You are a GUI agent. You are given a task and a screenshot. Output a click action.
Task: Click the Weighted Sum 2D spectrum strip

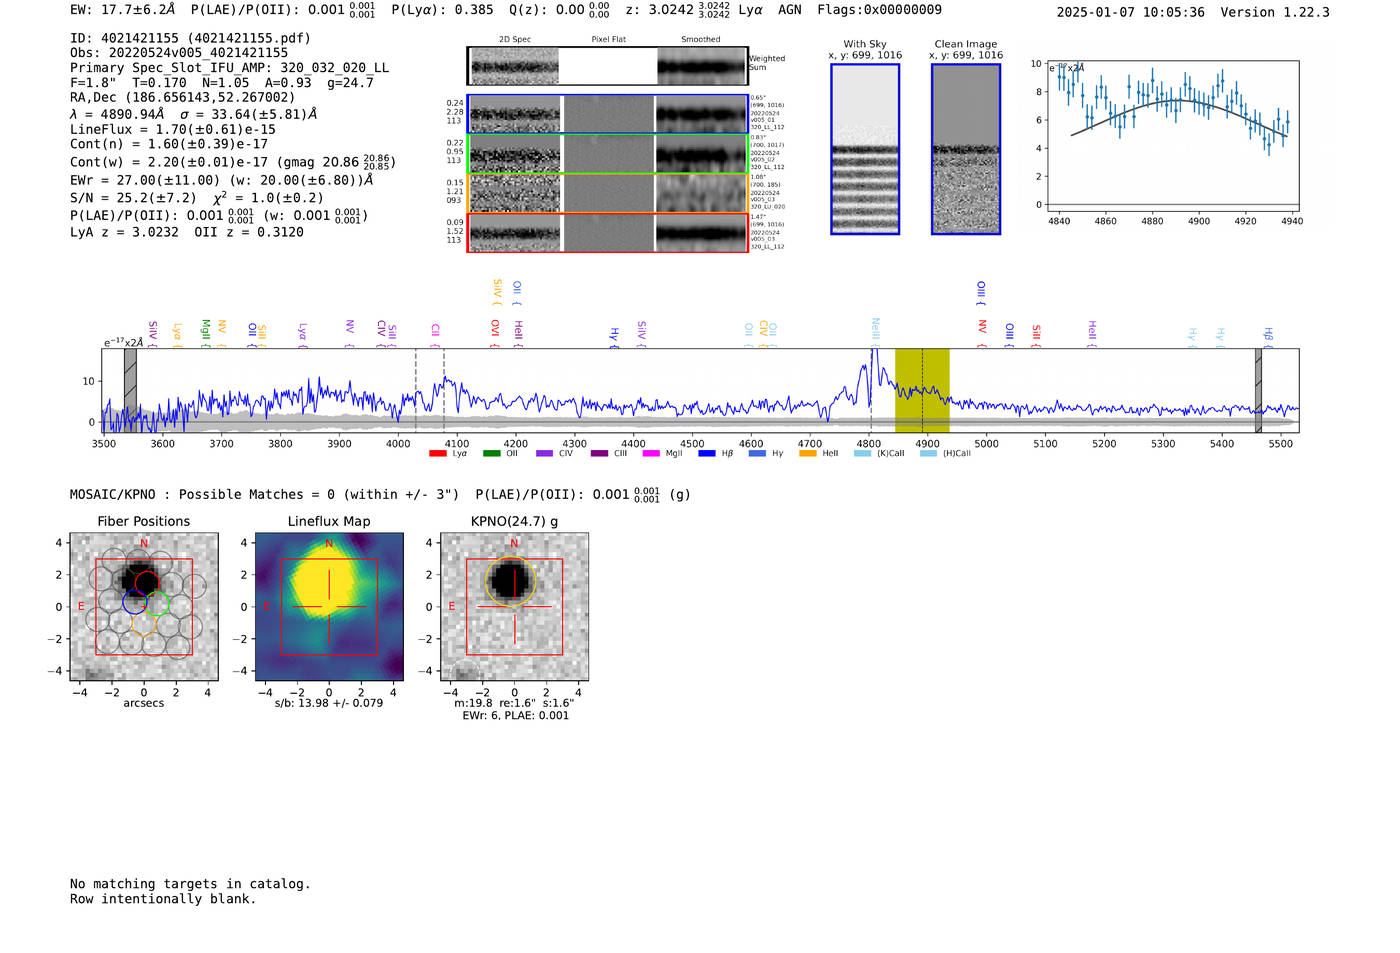[x=608, y=66]
